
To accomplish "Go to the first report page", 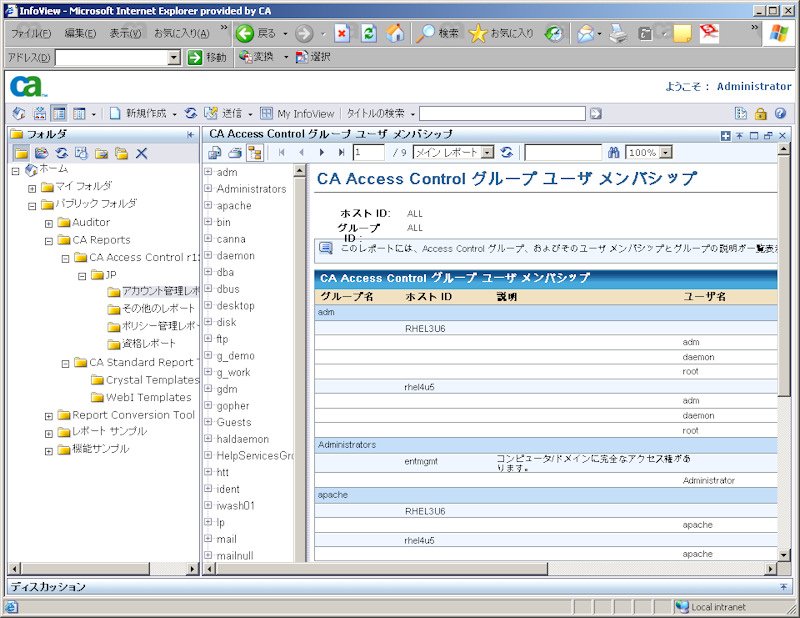I will [282, 152].
